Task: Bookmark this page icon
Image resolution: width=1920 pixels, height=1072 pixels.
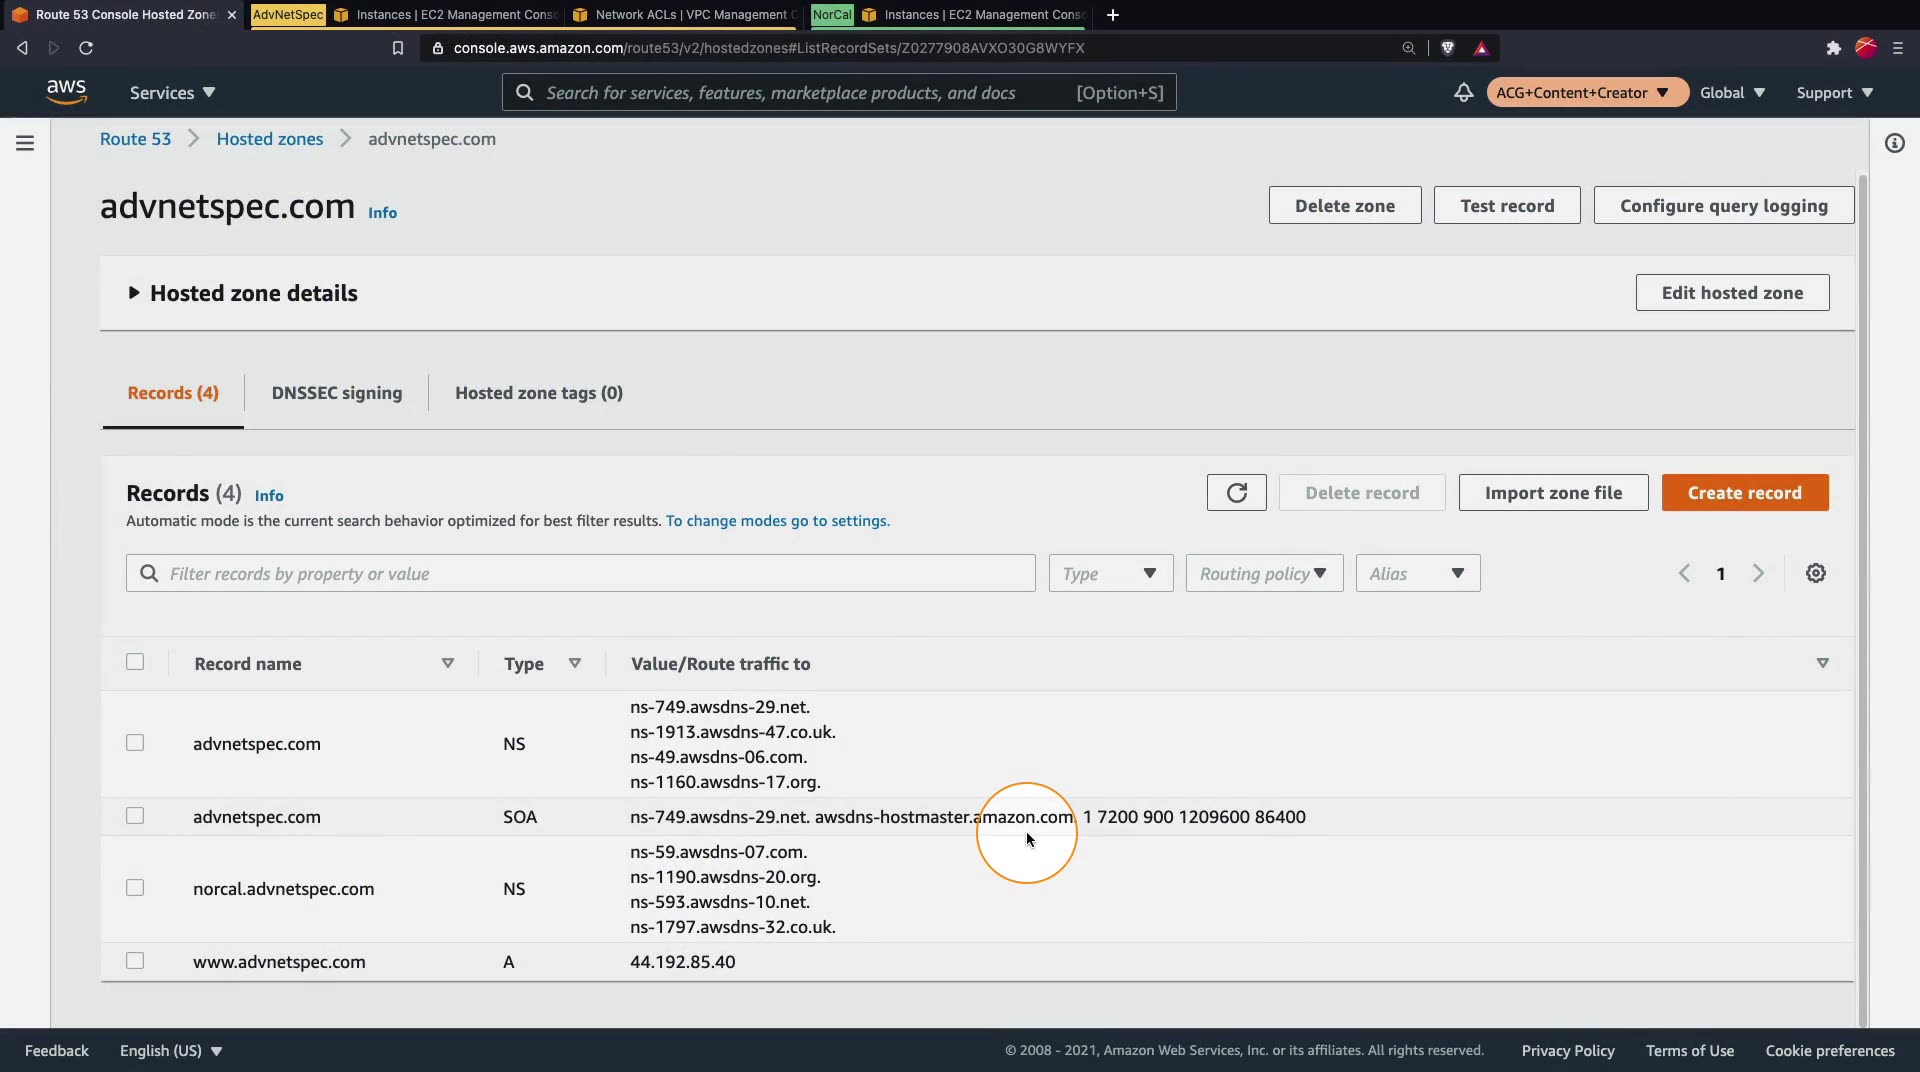Action: pyautogui.click(x=398, y=48)
